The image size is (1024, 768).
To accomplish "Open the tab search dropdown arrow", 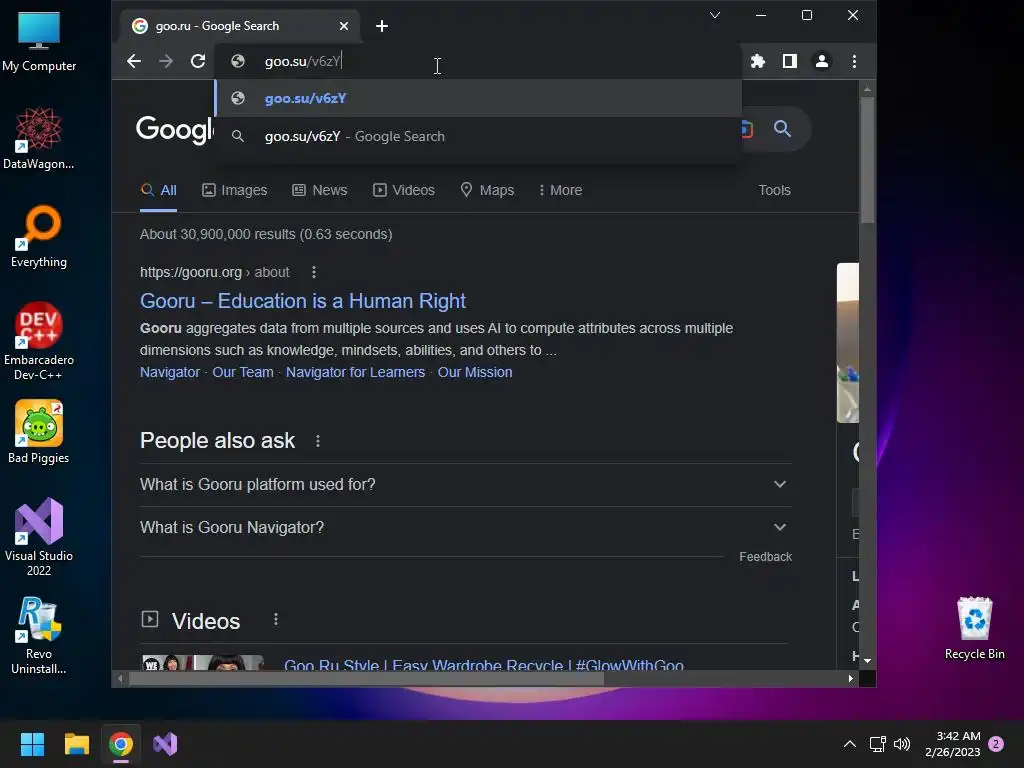I will point(715,15).
